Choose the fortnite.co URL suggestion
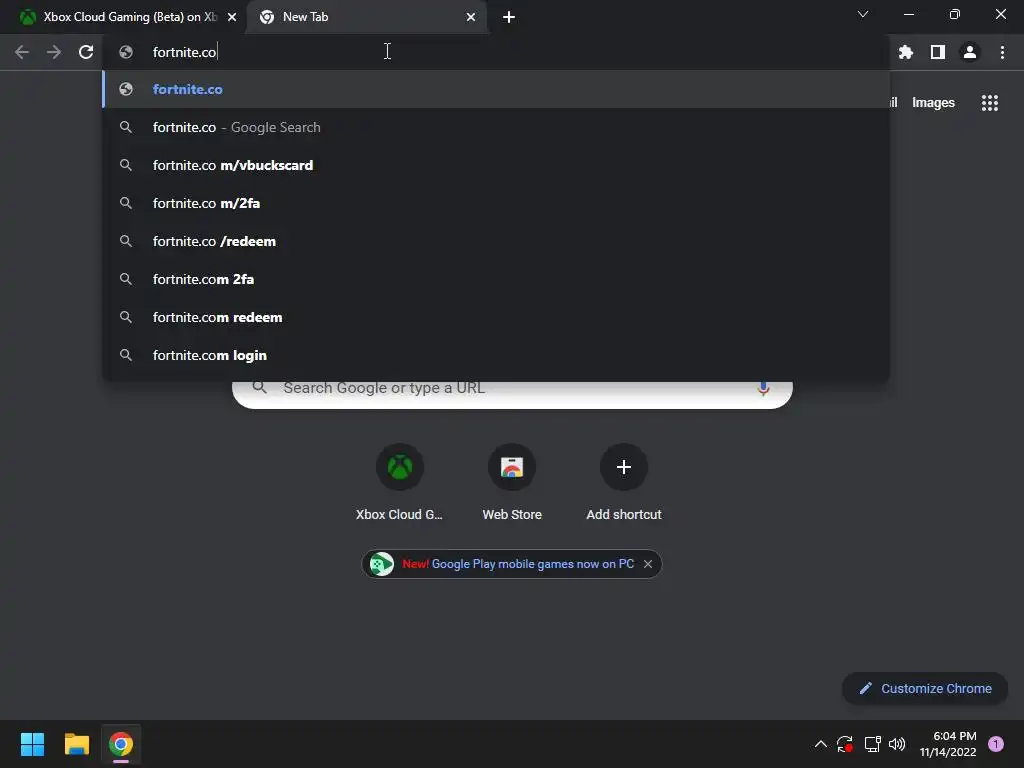 496,89
